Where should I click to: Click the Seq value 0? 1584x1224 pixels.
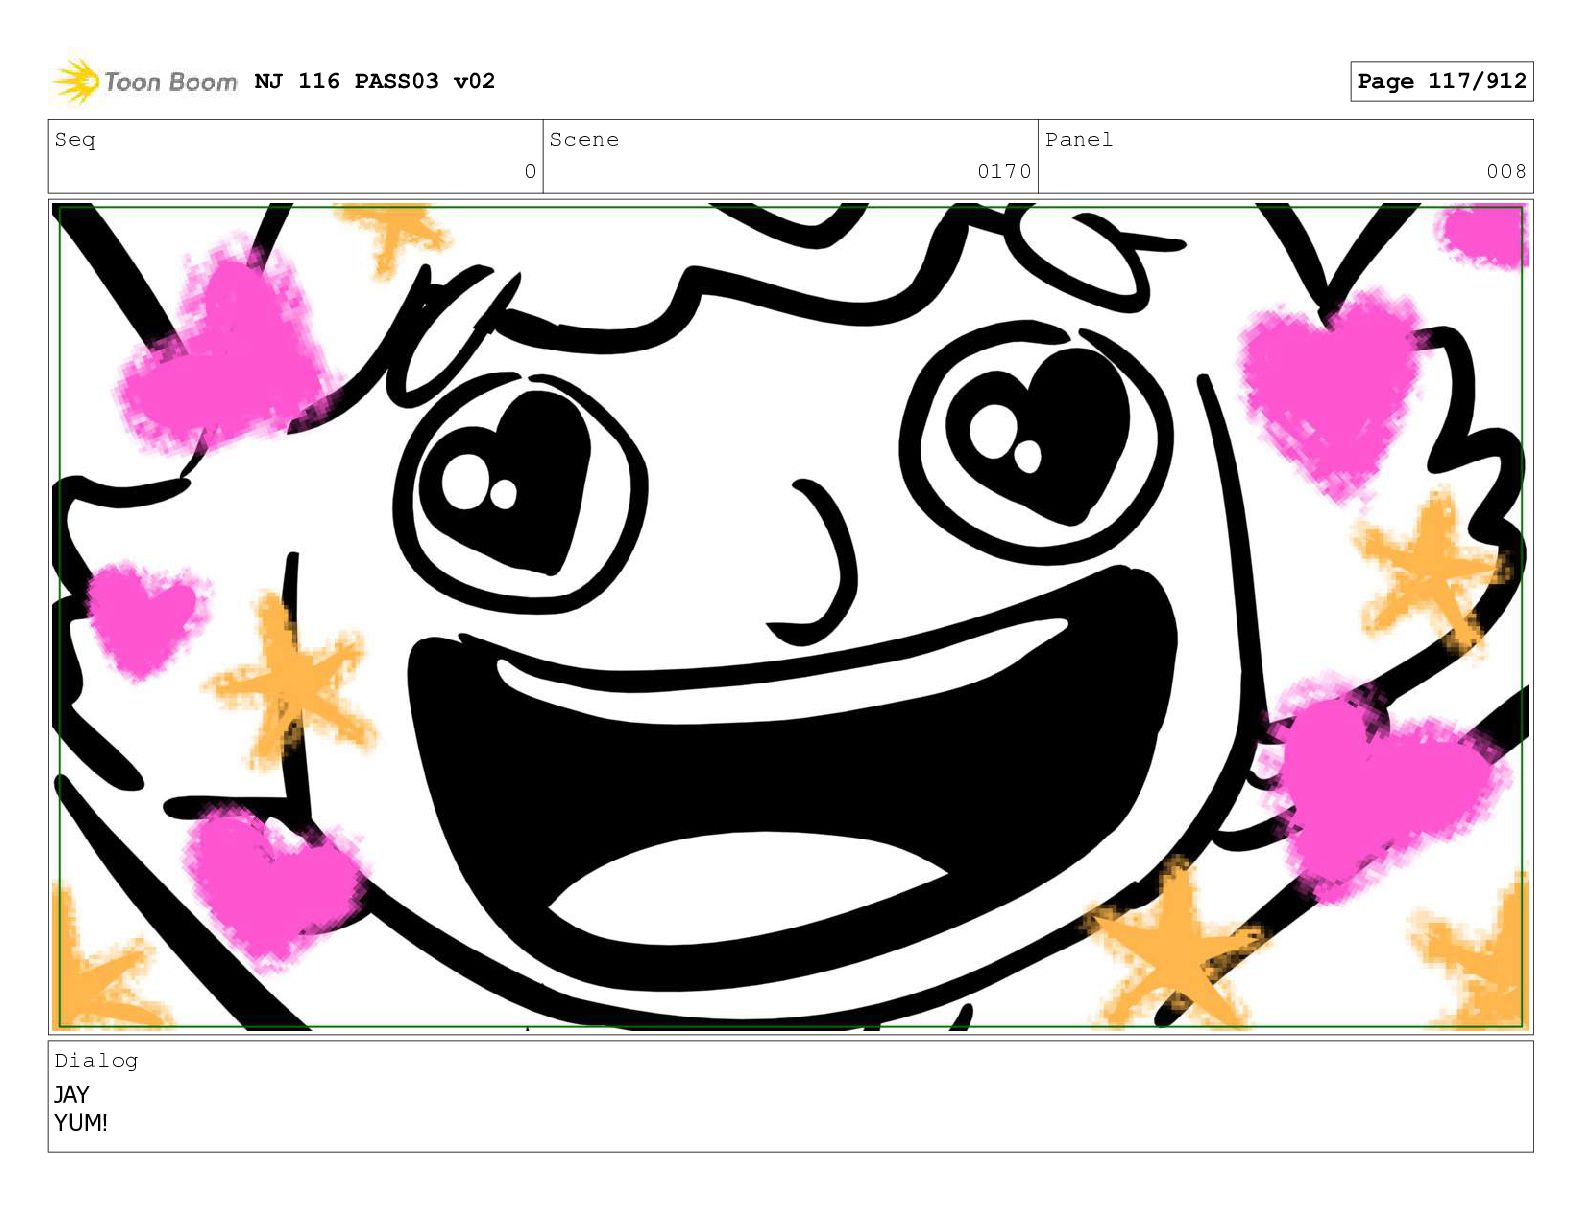(x=530, y=172)
